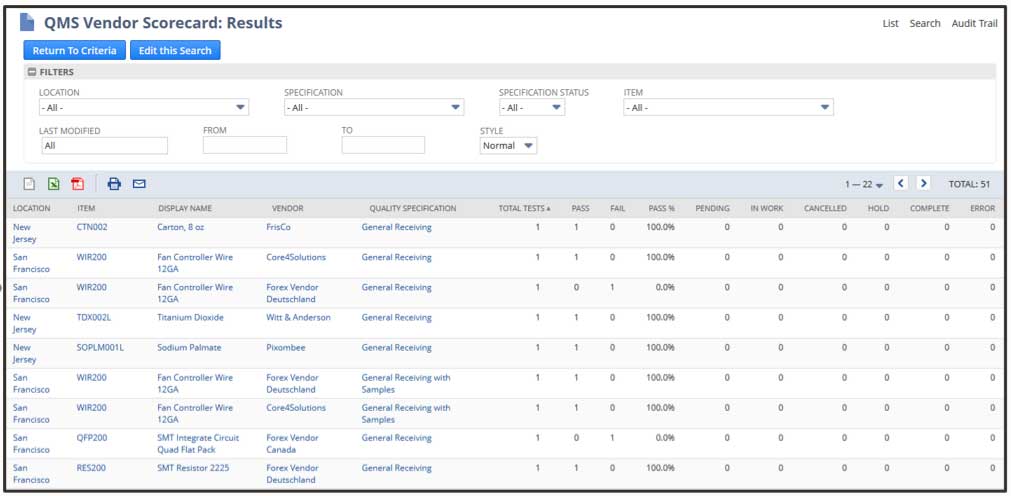
Task: Click the document icon beside page title
Action: [x=28, y=22]
